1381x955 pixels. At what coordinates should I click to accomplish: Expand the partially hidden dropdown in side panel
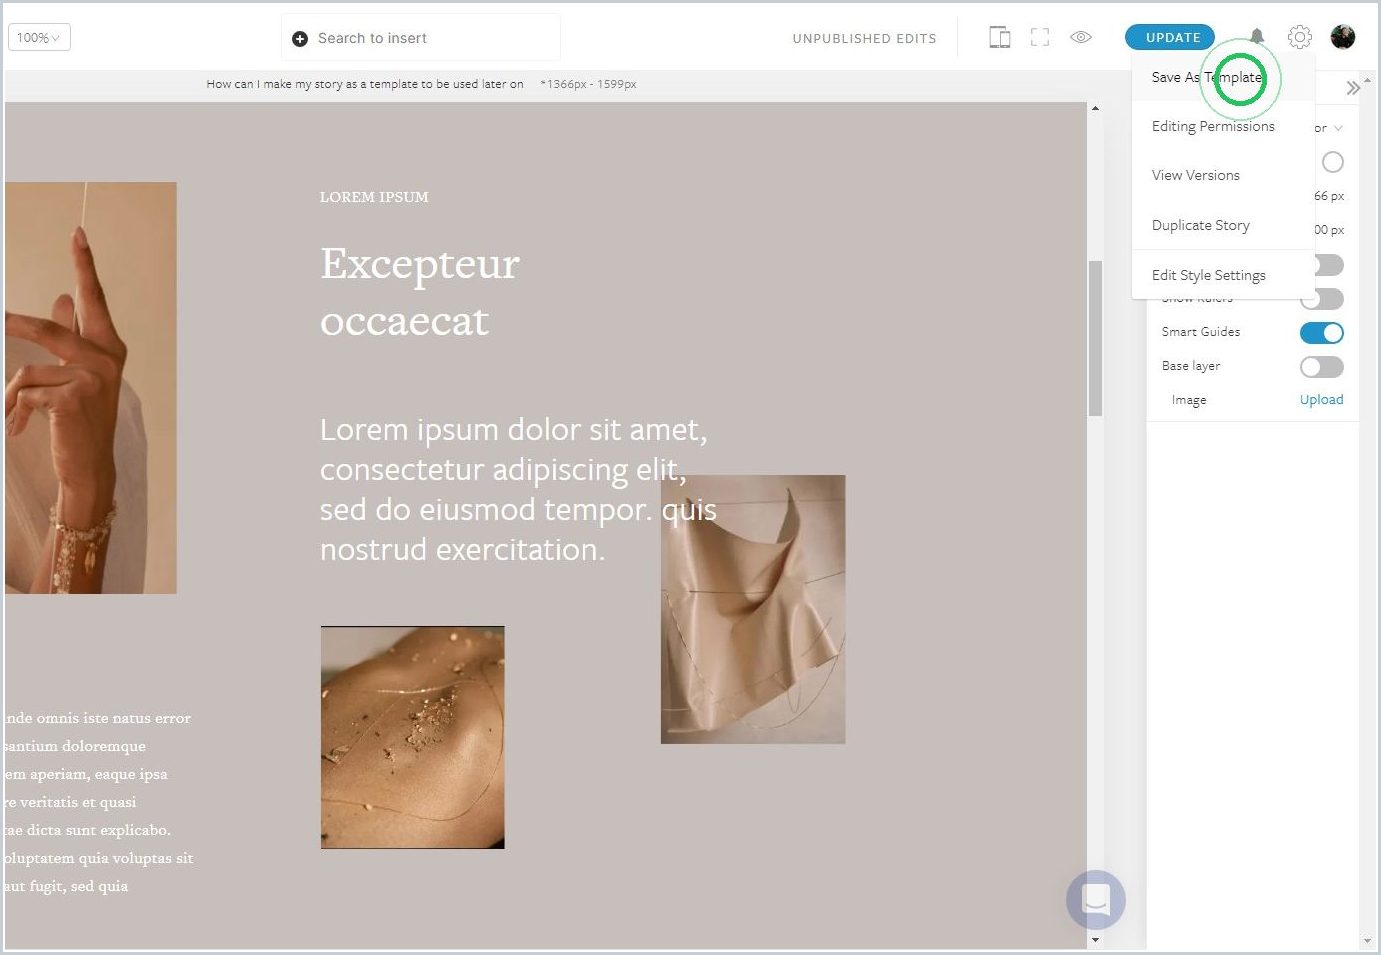click(x=1330, y=128)
